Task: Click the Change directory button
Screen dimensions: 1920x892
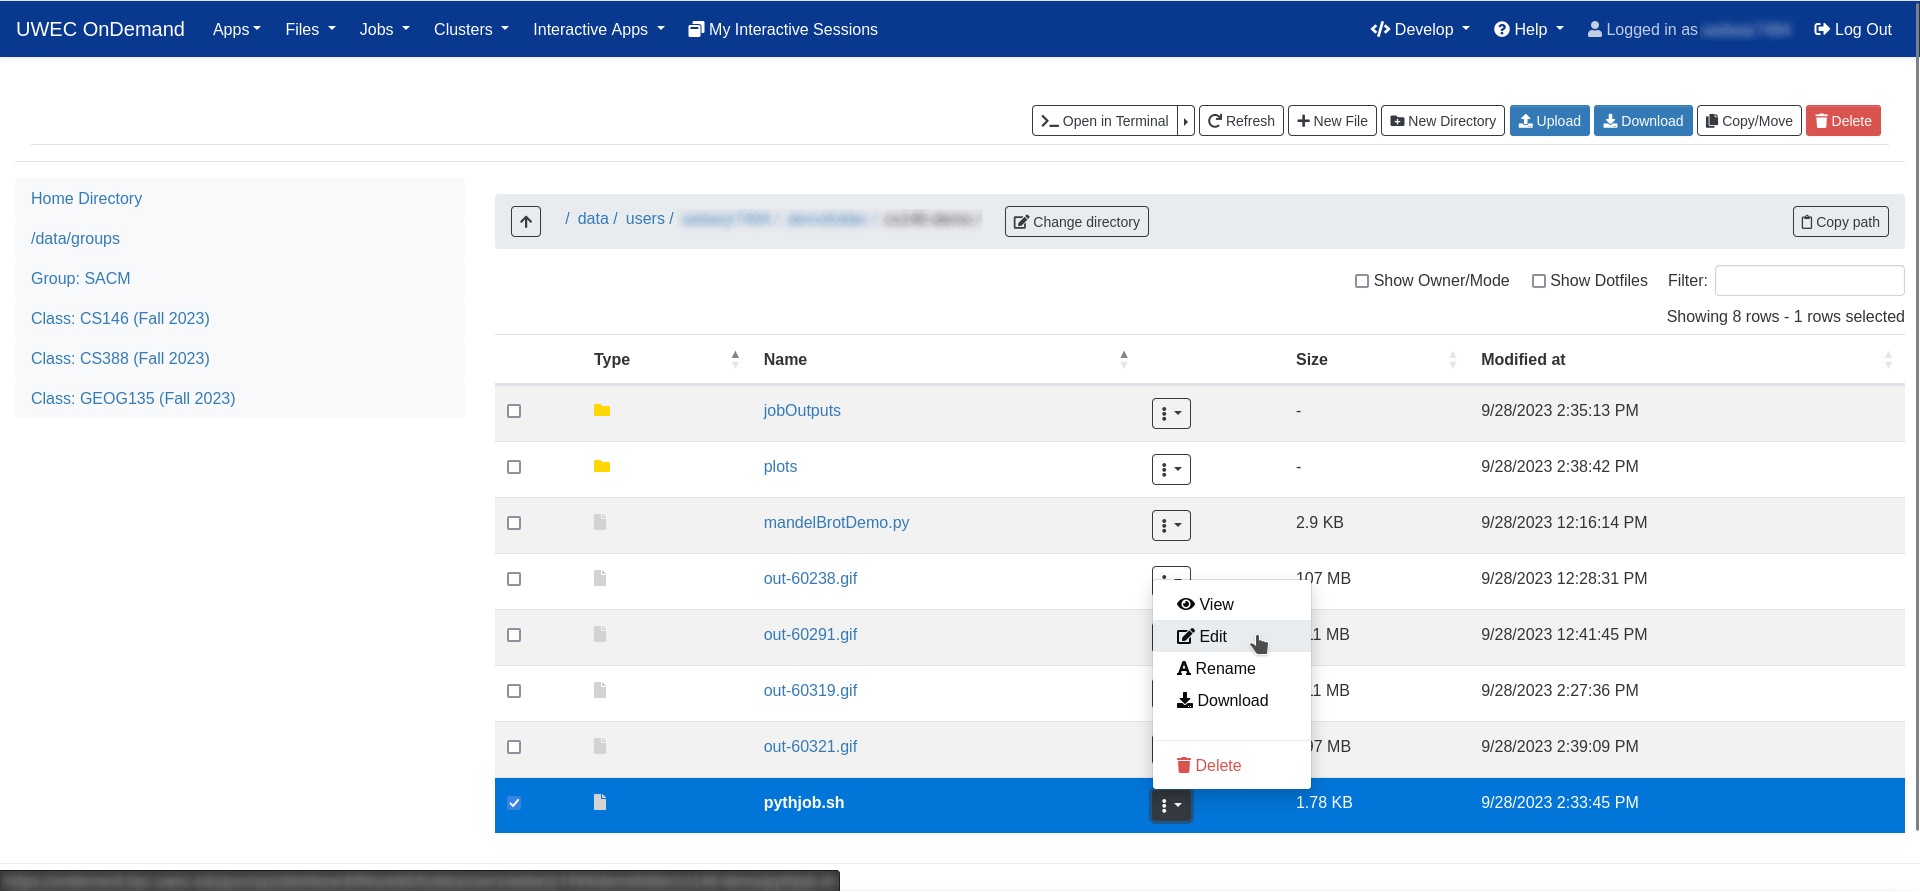Action: click(x=1076, y=222)
